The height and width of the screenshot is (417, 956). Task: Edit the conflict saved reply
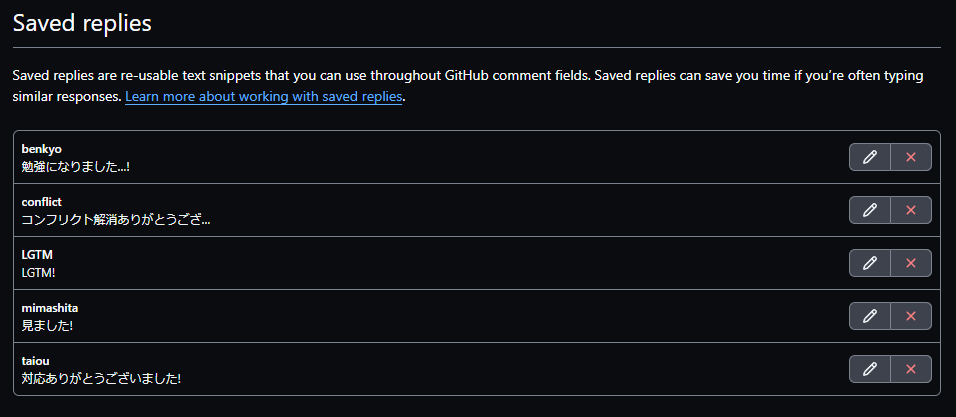click(870, 210)
